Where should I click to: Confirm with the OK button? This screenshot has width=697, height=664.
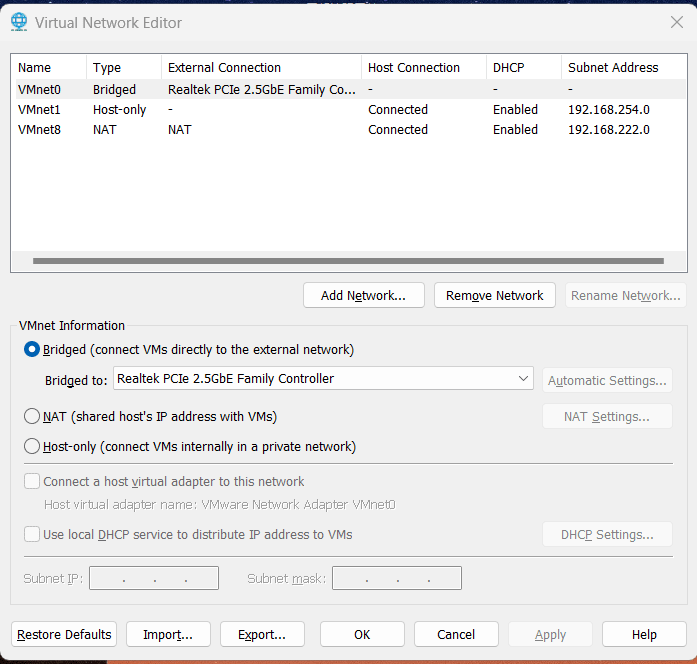[362, 634]
